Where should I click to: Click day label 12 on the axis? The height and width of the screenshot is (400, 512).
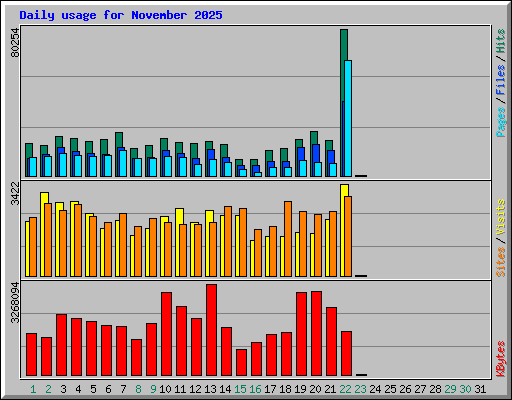tap(195, 389)
